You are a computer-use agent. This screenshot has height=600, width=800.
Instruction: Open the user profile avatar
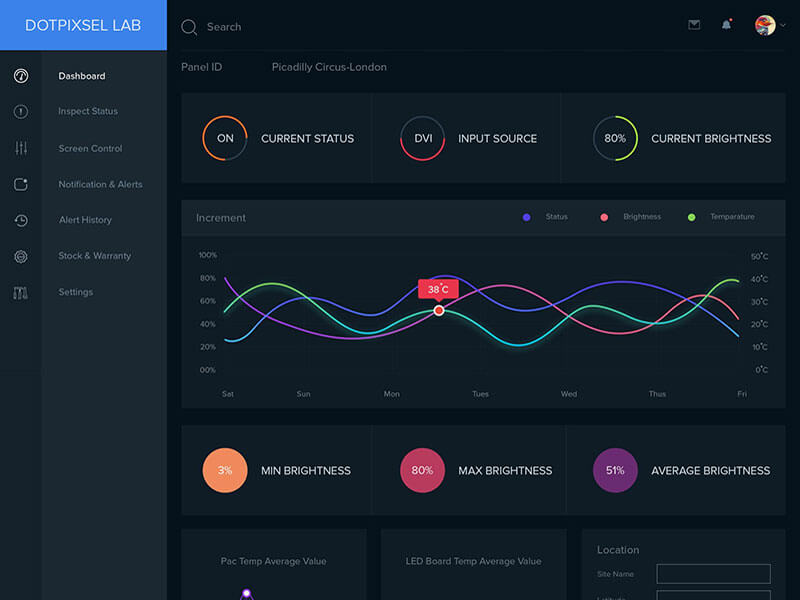coord(765,26)
